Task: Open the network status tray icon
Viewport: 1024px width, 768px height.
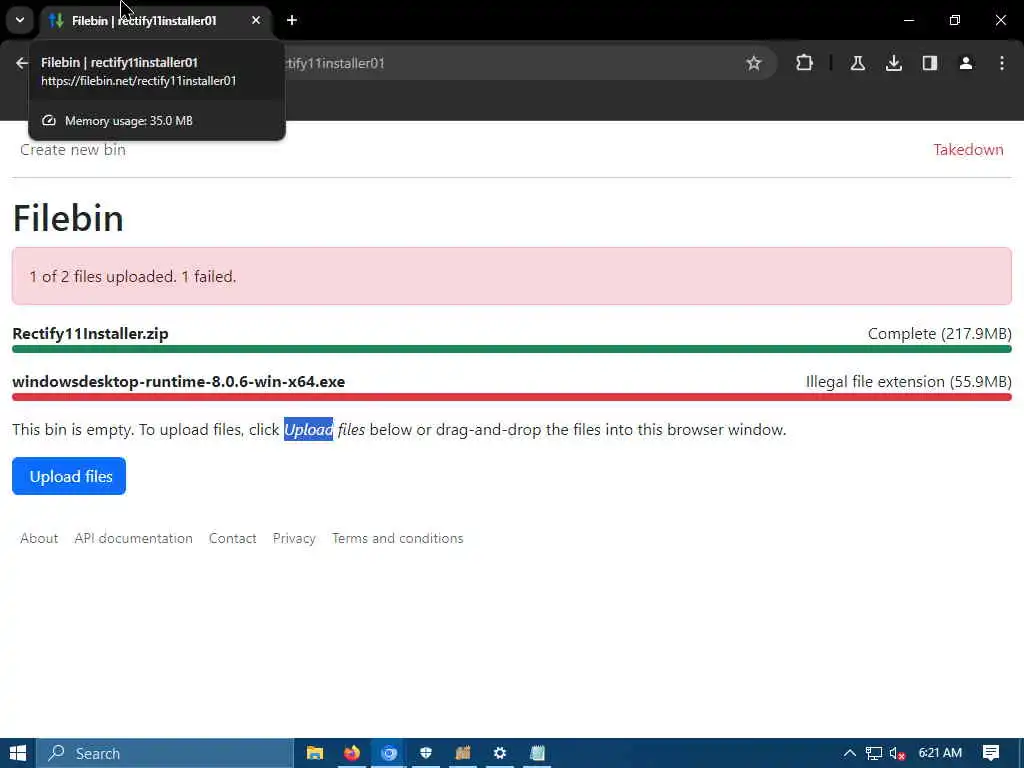Action: coord(873,754)
